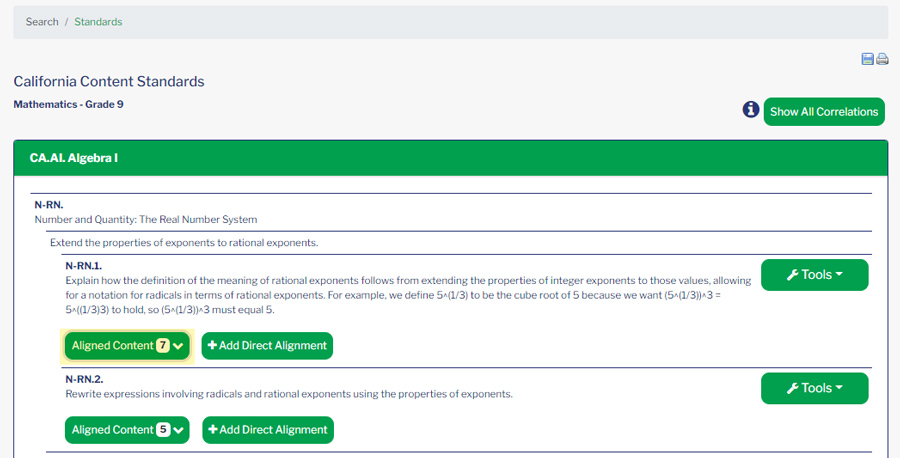Click the plus icon for N-RN.2 direct alignment
Viewport: 900px width, 458px height.
click(x=213, y=430)
